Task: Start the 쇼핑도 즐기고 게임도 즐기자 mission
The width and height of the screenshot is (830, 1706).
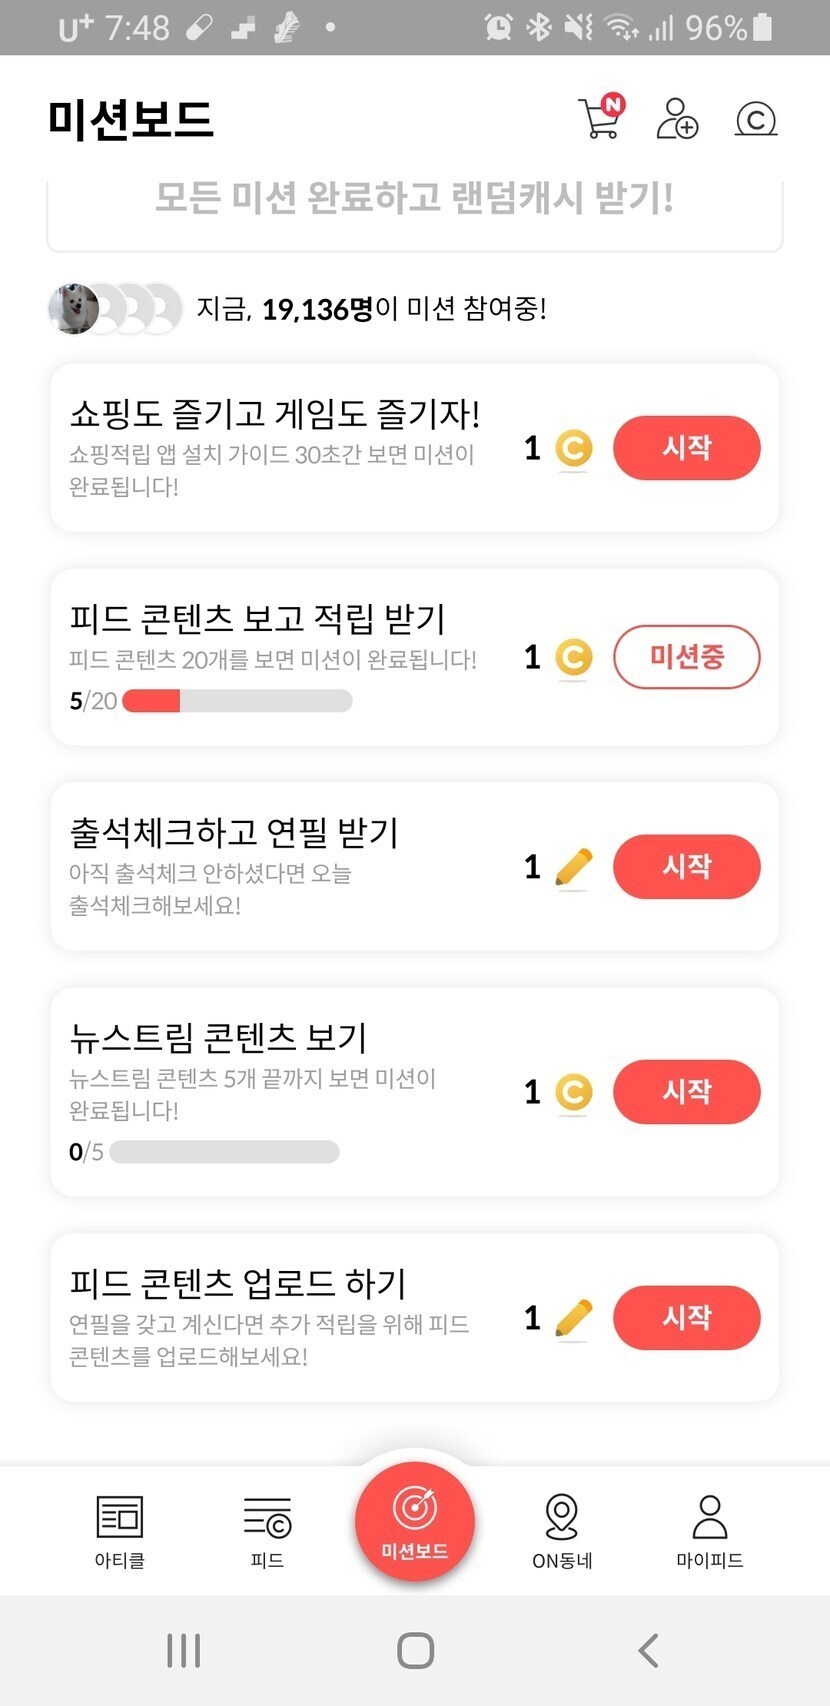Action: pos(686,448)
